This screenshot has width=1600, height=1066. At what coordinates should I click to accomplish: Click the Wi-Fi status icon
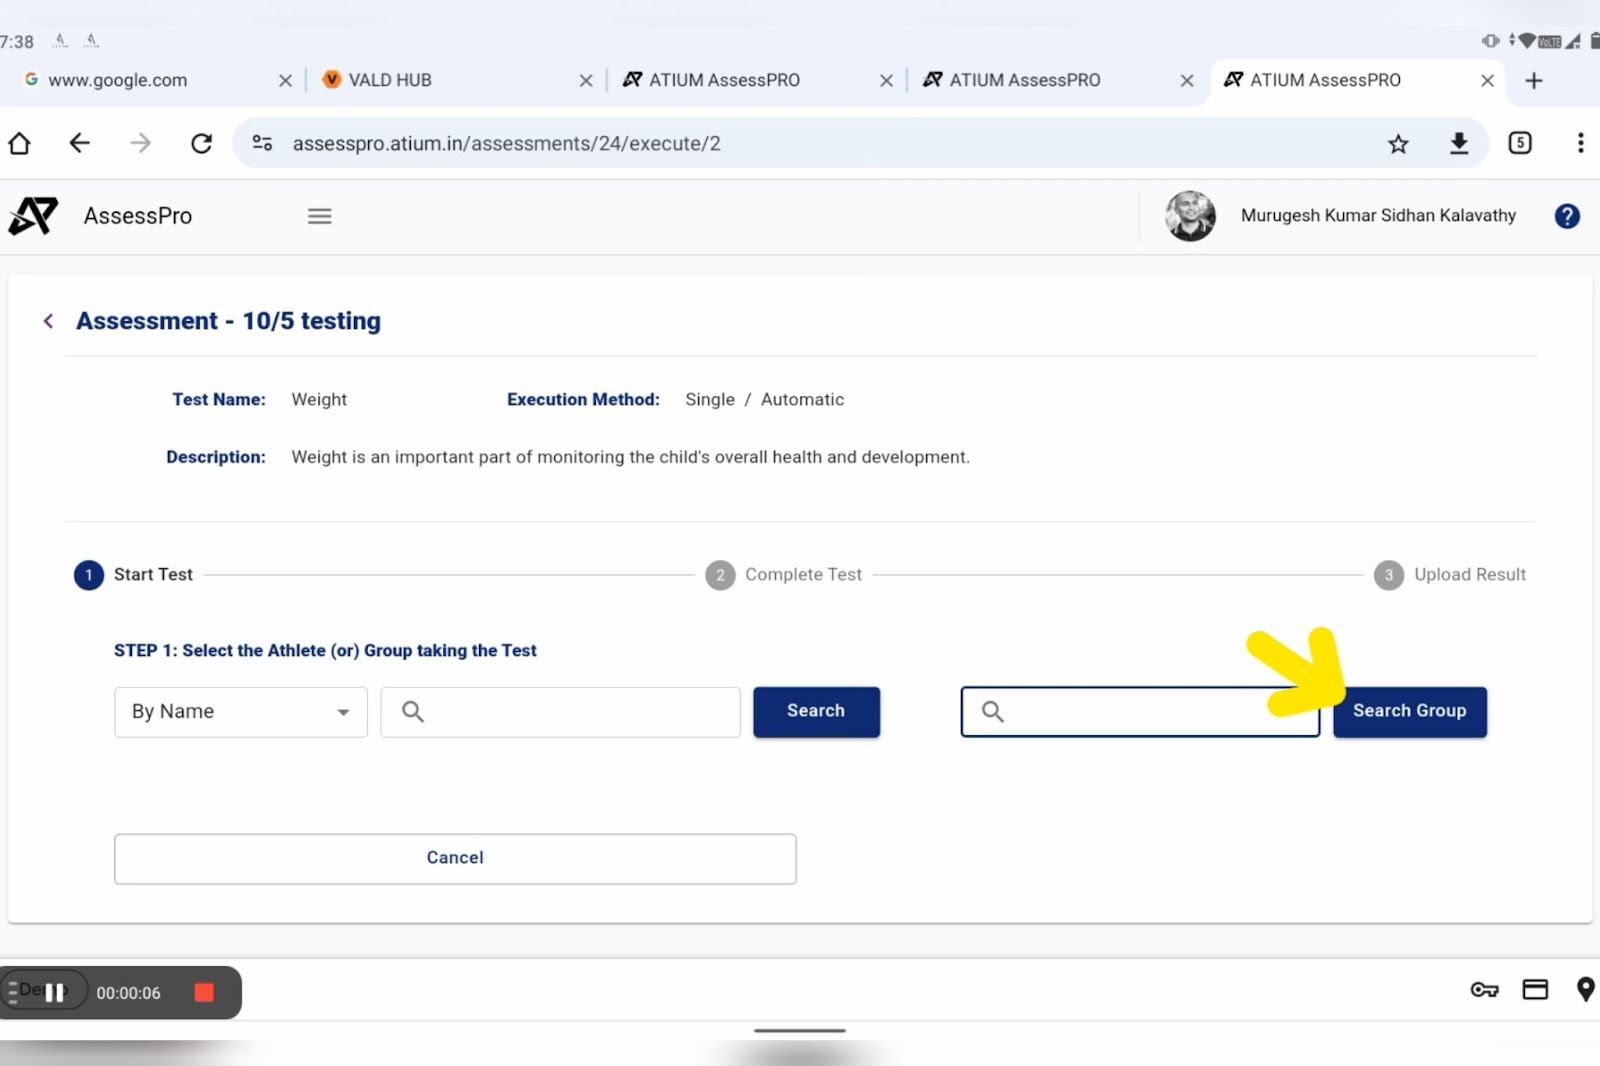click(1527, 41)
